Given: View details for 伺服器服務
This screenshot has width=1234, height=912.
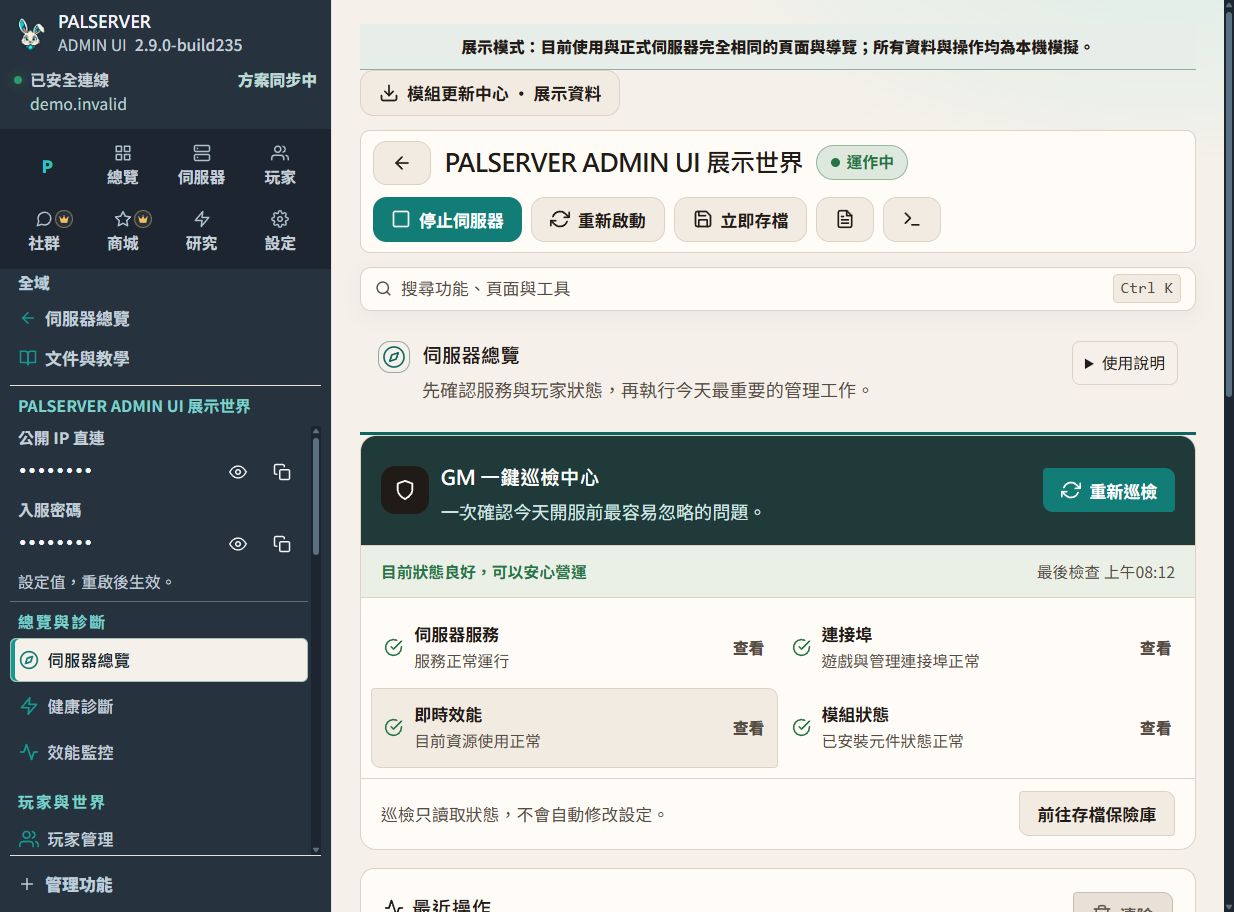Looking at the screenshot, I should 748,648.
